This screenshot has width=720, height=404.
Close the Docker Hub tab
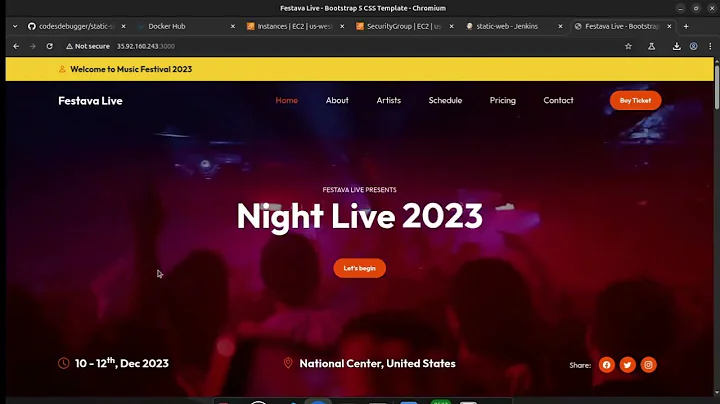click(x=233, y=27)
